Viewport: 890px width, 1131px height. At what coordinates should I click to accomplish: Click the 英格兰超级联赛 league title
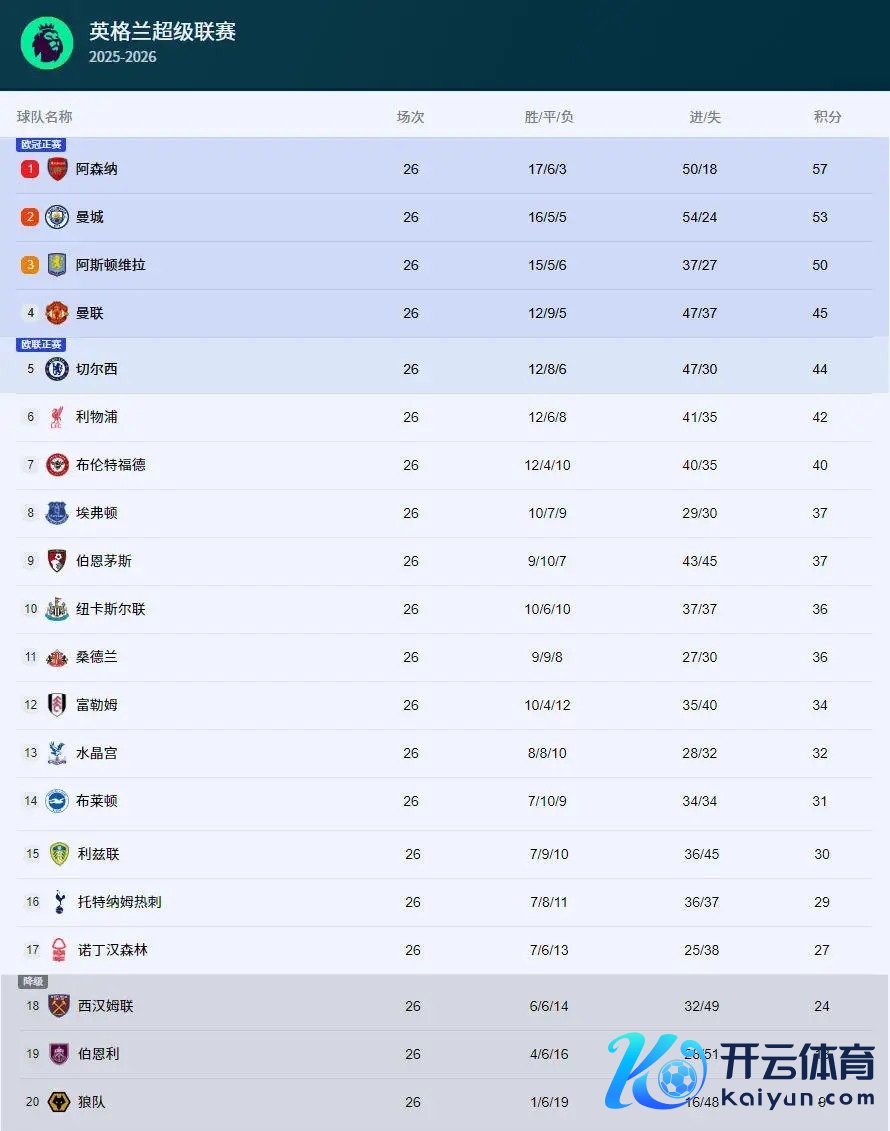(162, 32)
